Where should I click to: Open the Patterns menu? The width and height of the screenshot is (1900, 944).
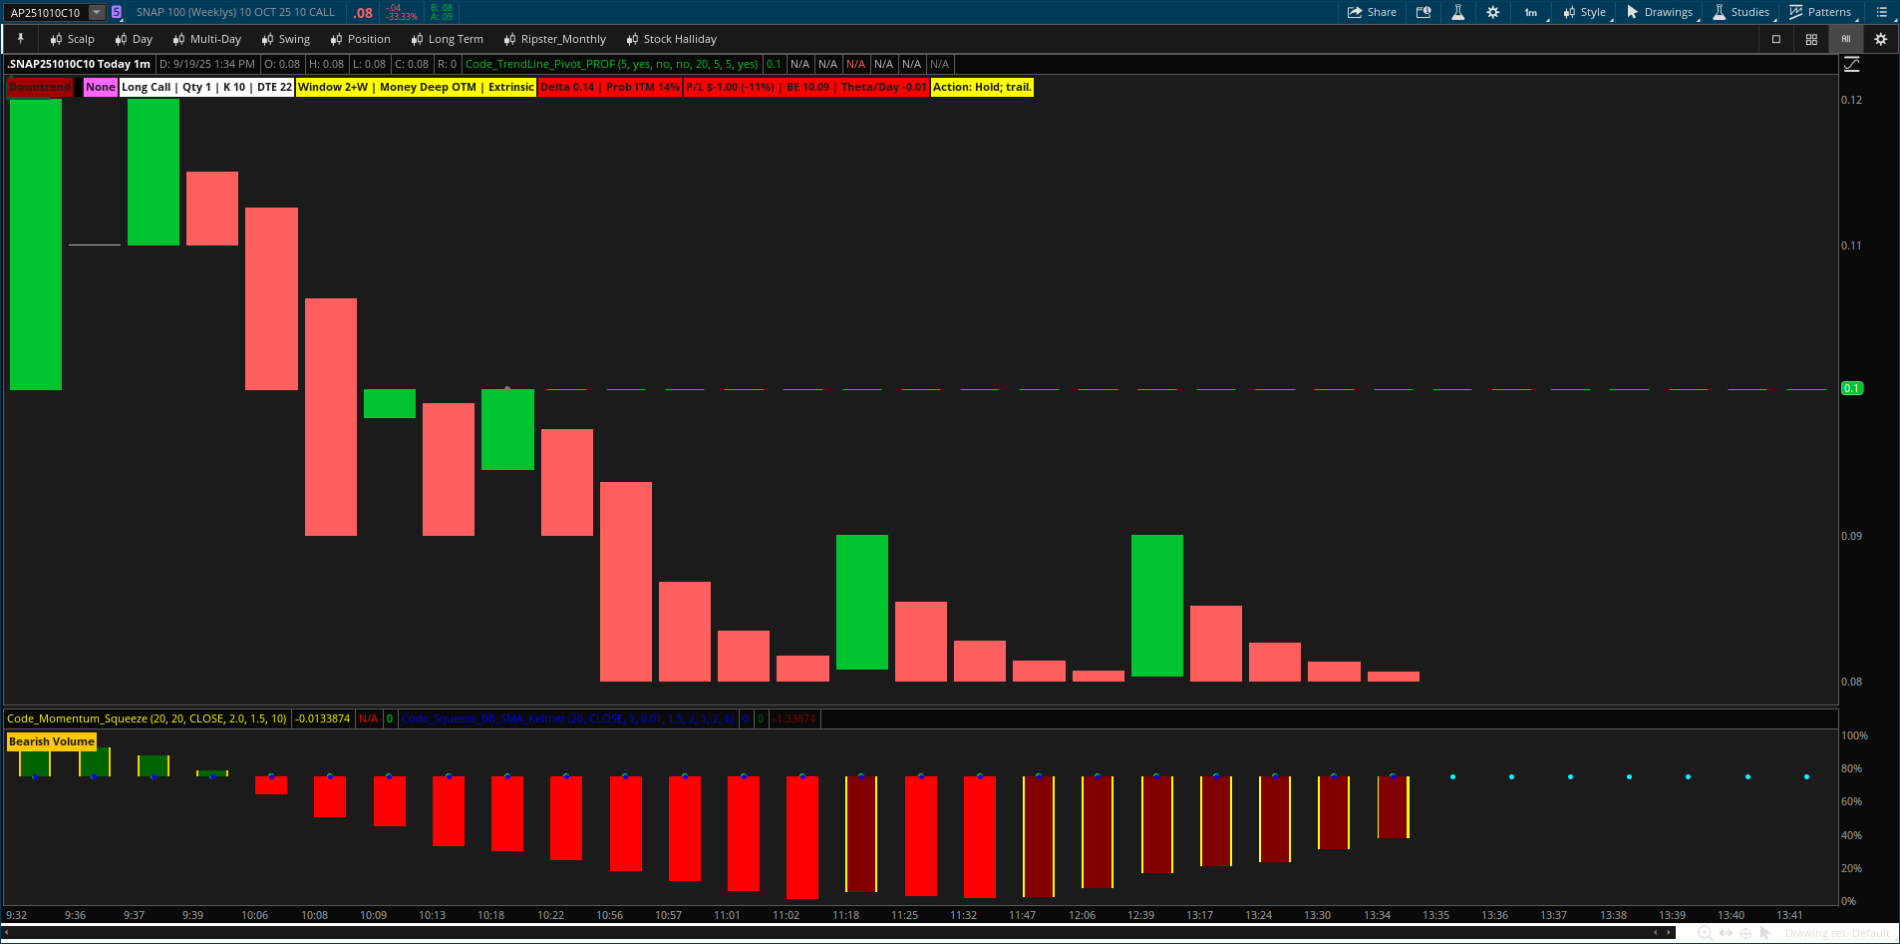(x=1820, y=12)
